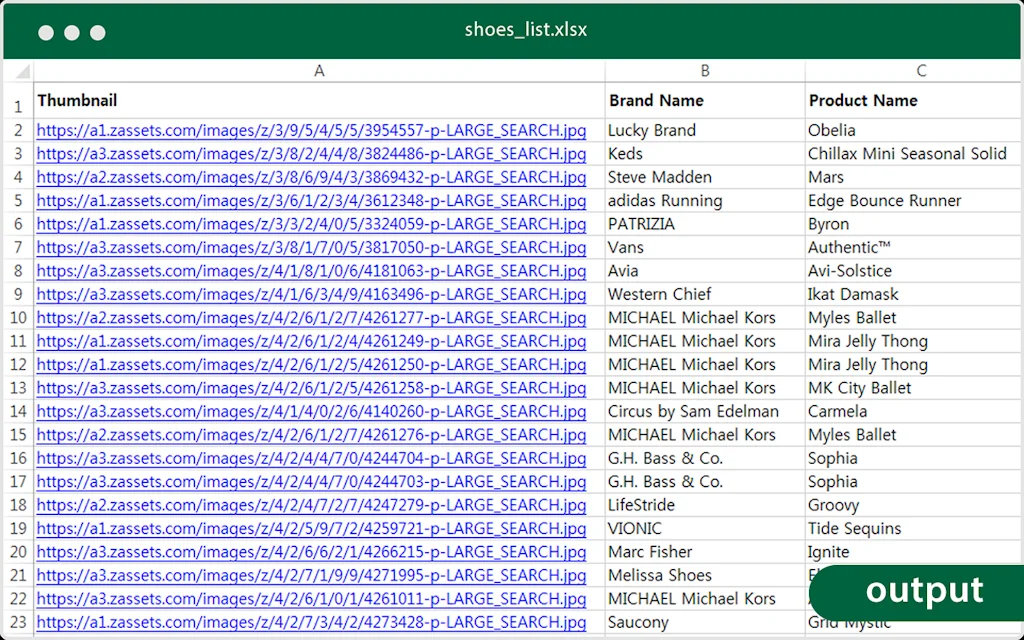Open the hyperlink in row 2 thumbnail cell
The width and height of the screenshot is (1024, 640).
point(310,130)
